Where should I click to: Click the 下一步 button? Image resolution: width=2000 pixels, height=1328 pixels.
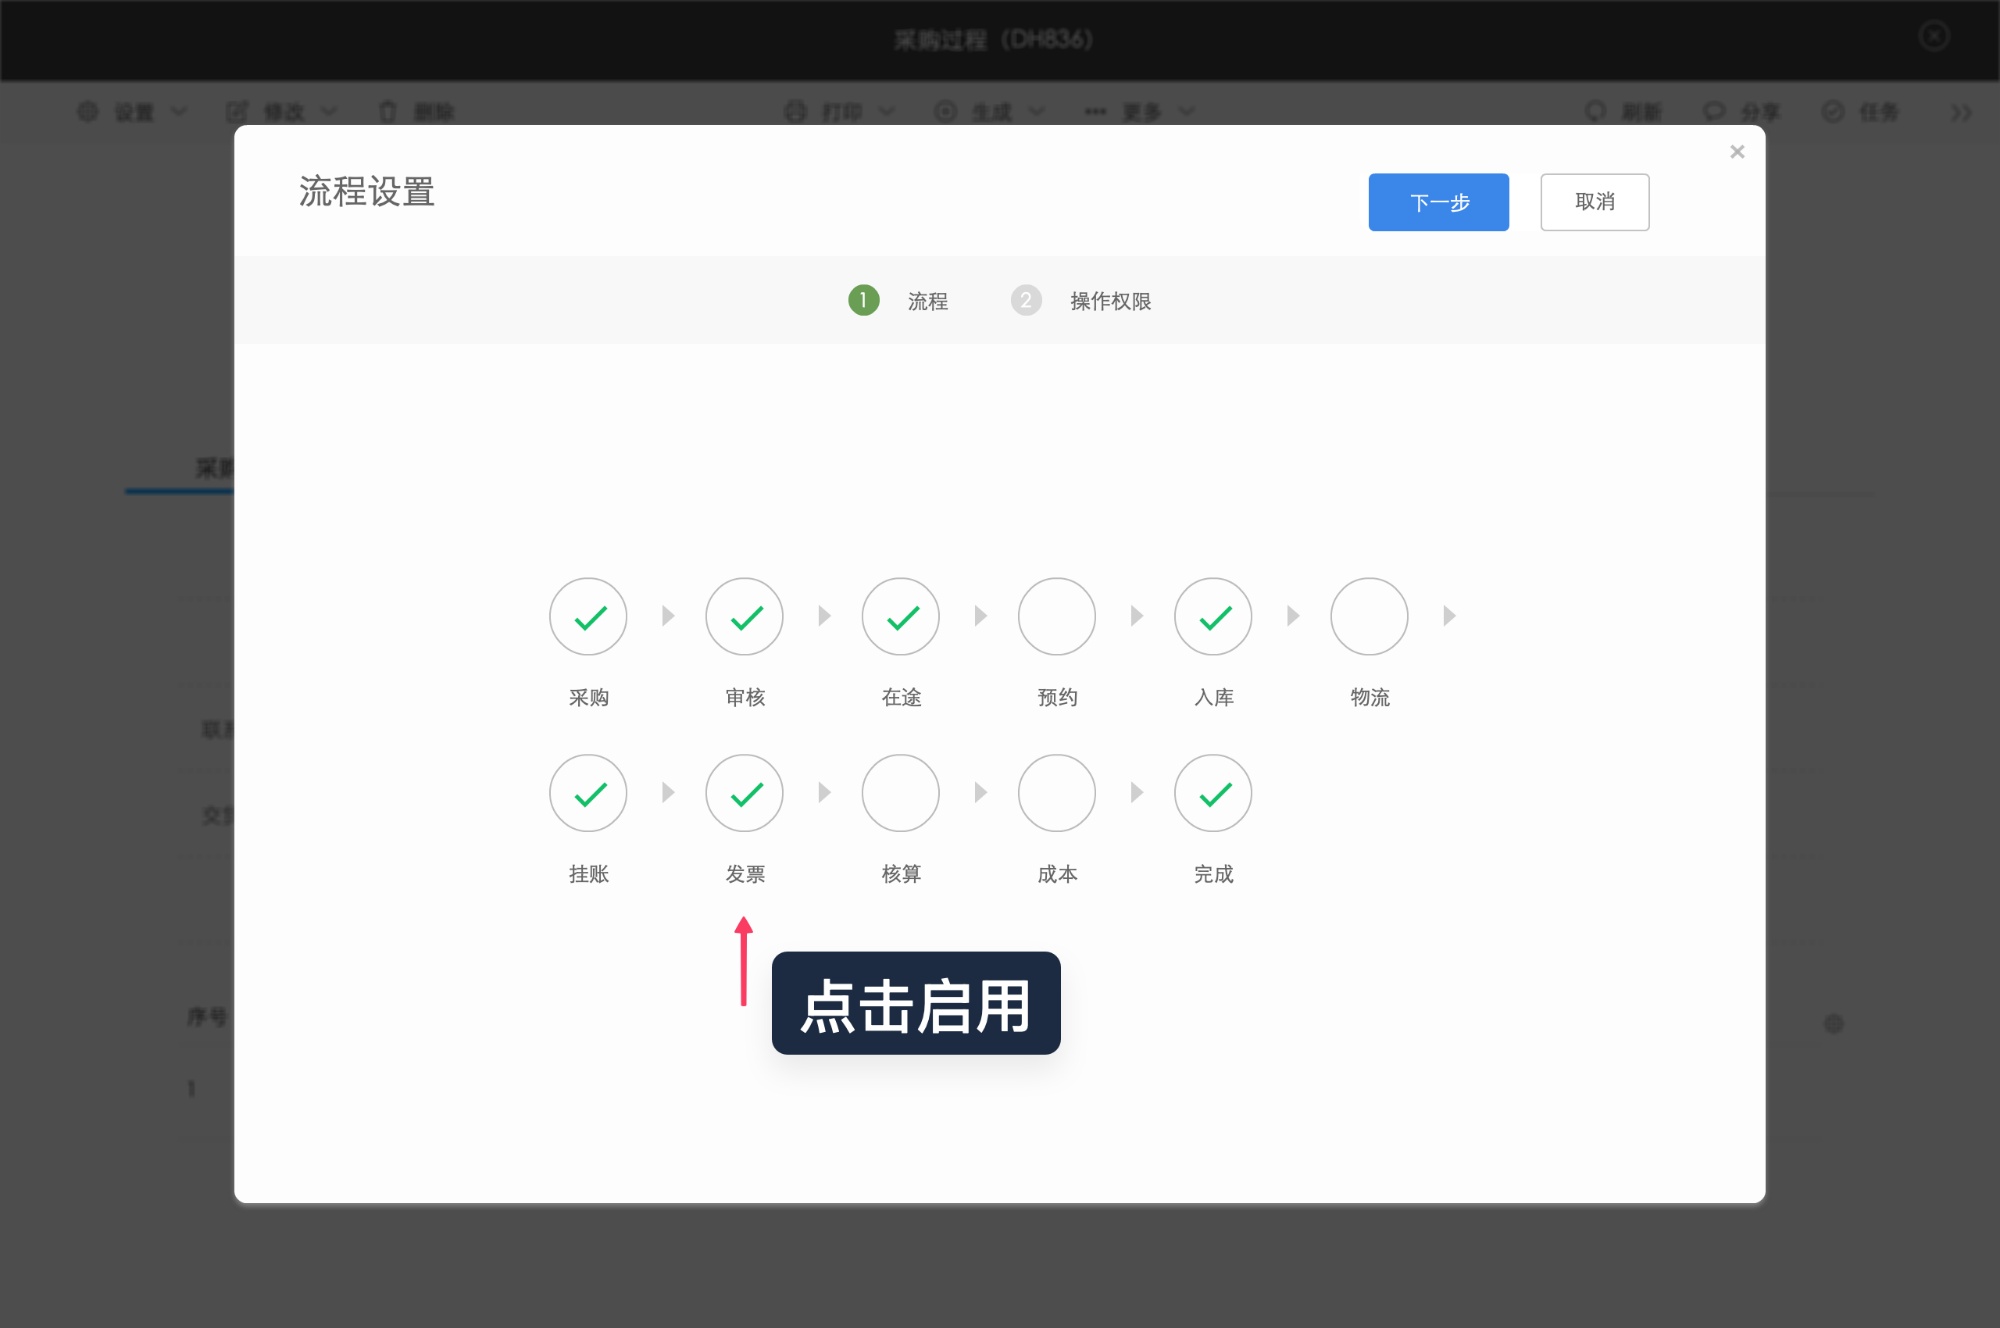[x=1438, y=202]
